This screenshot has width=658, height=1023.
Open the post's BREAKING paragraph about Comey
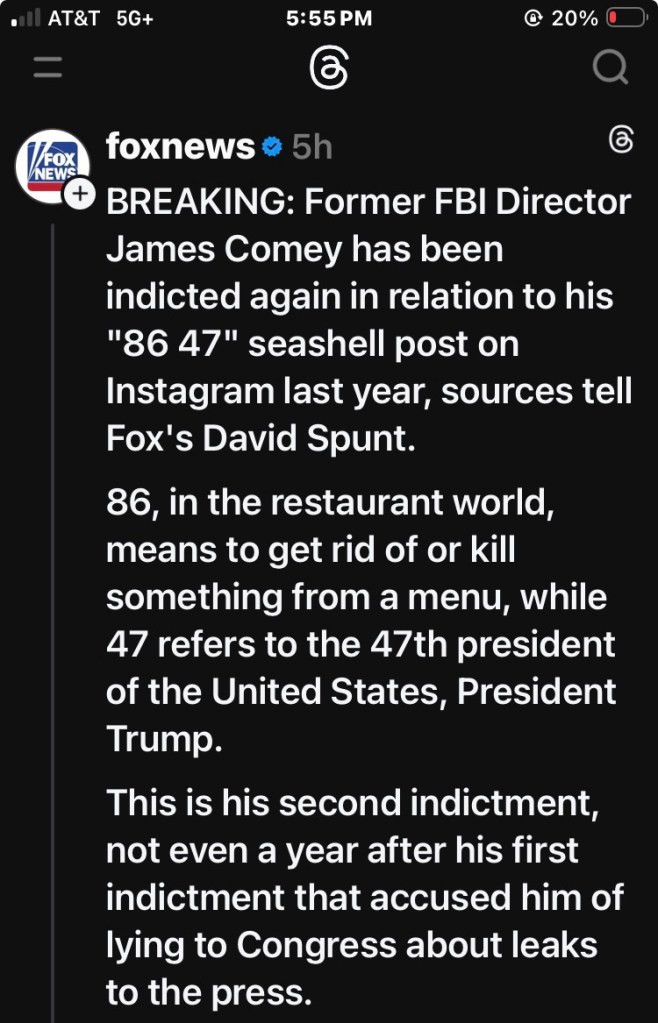[368, 320]
